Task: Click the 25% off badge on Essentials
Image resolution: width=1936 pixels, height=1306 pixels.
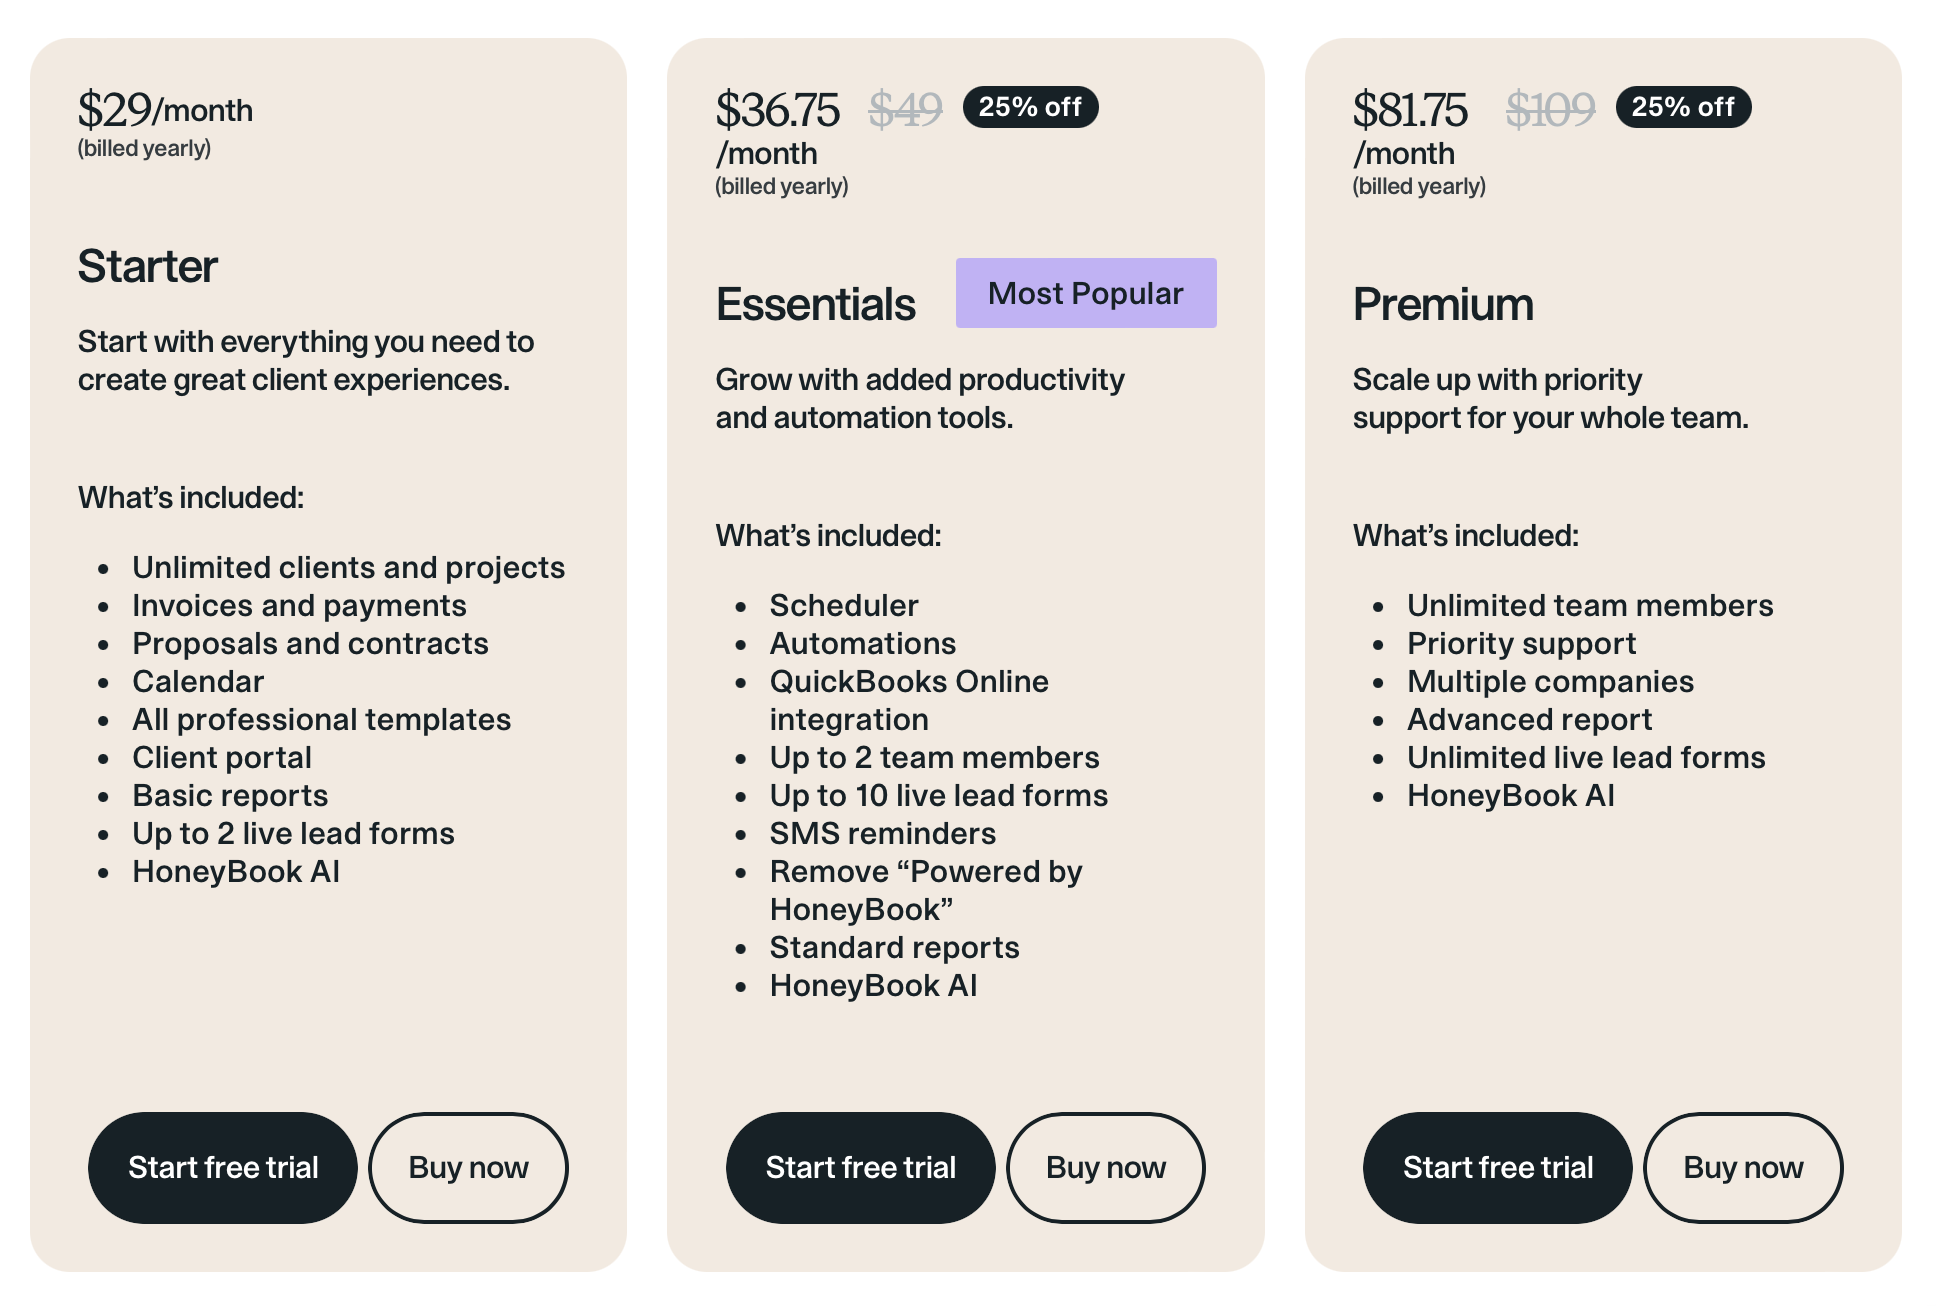Action: pyautogui.click(x=1031, y=107)
